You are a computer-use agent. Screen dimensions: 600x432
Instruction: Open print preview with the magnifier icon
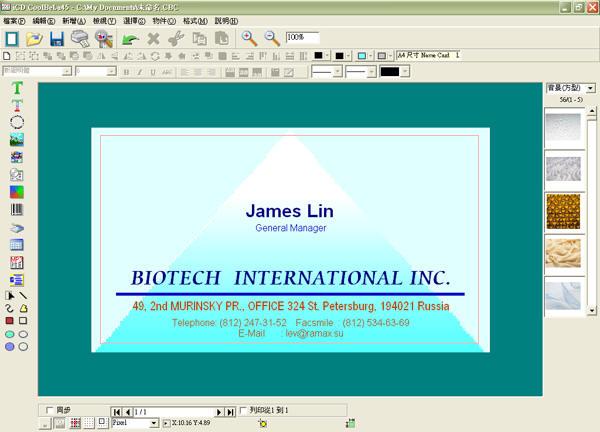[104, 39]
